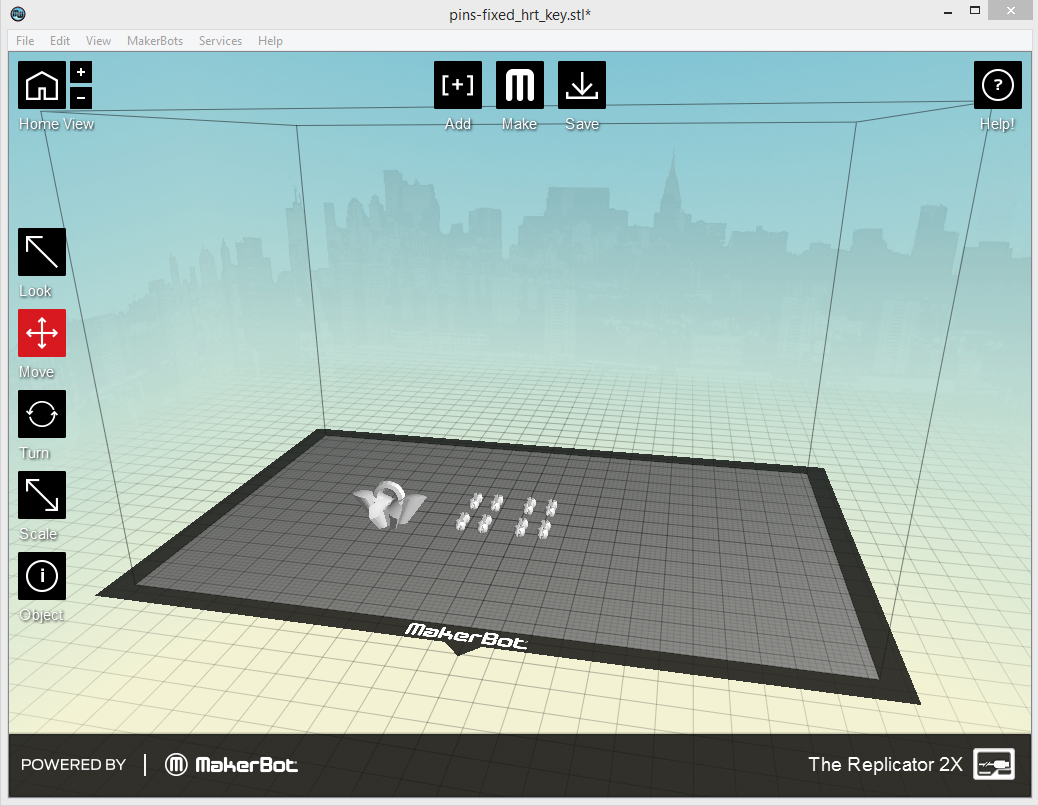Select the large white model on the build plate
This screenshot has height=806, width=1038.
coord(388,505)
